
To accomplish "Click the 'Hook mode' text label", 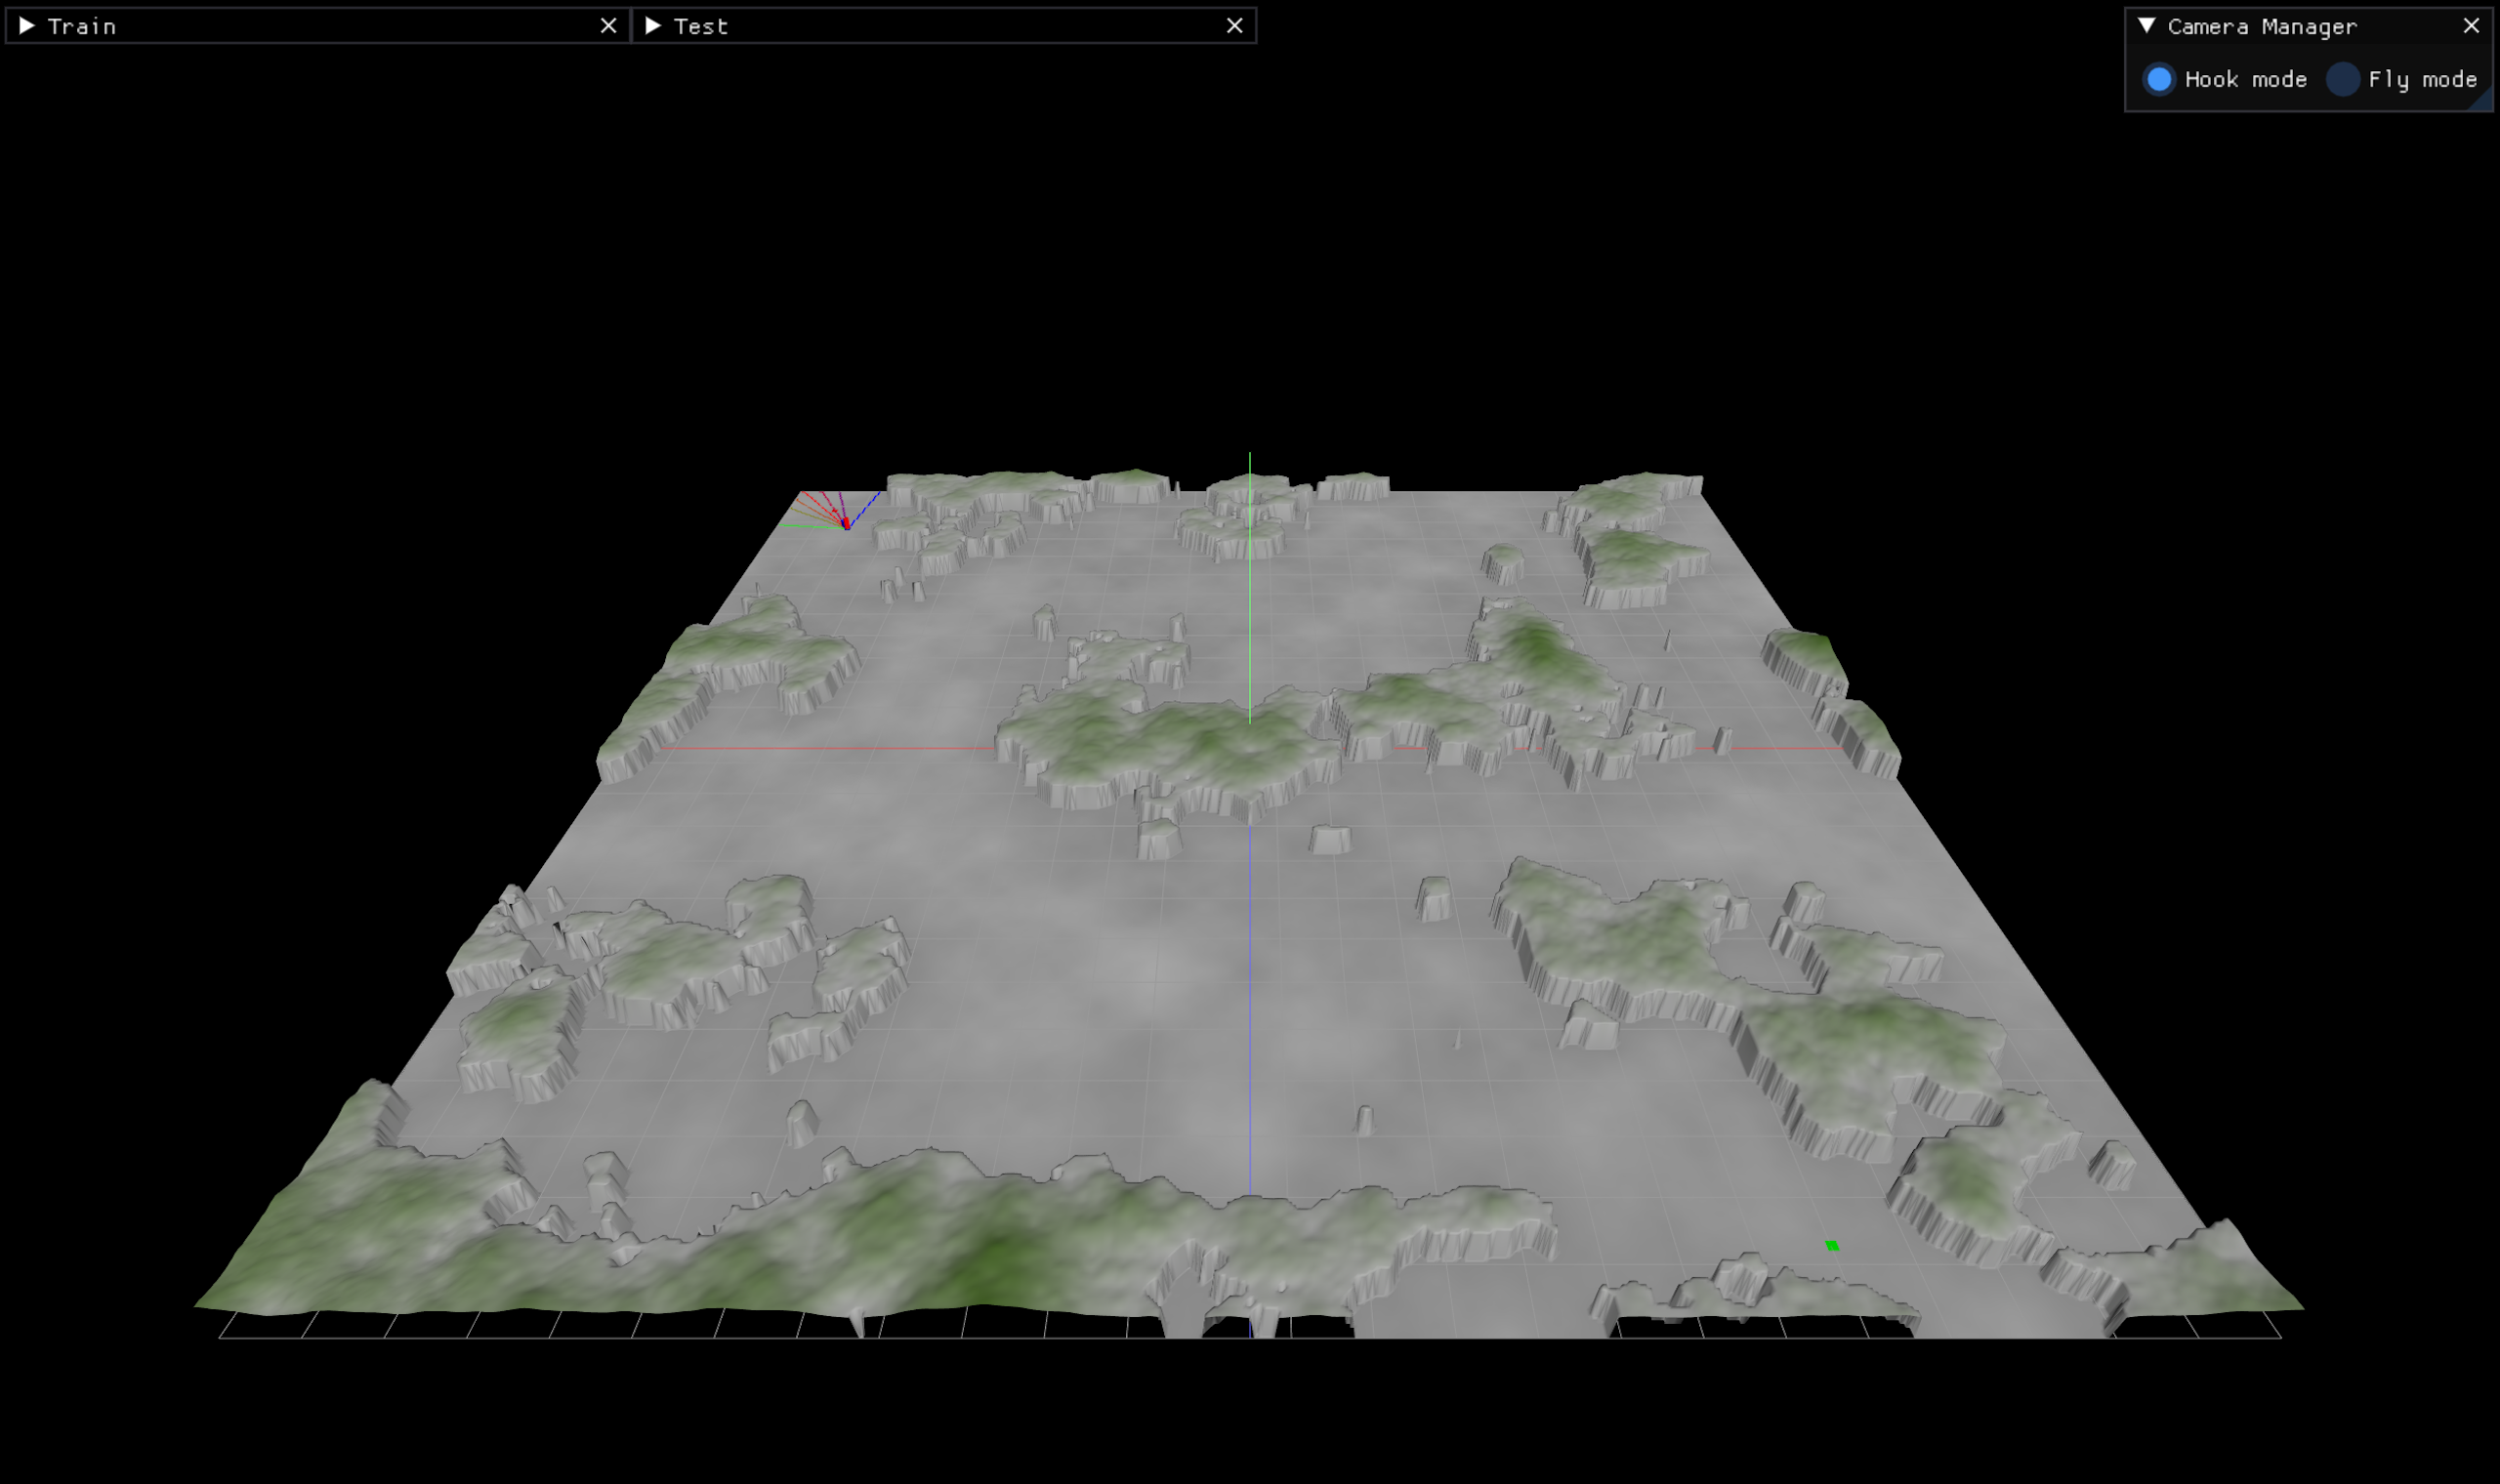I will (x=2245, y=79).
